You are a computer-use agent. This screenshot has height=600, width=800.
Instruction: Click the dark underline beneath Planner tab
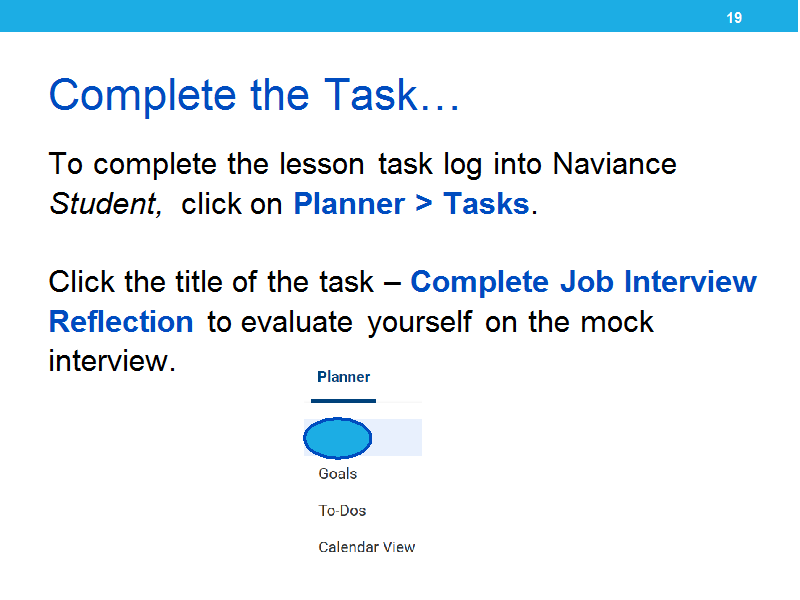coord(343,401)
